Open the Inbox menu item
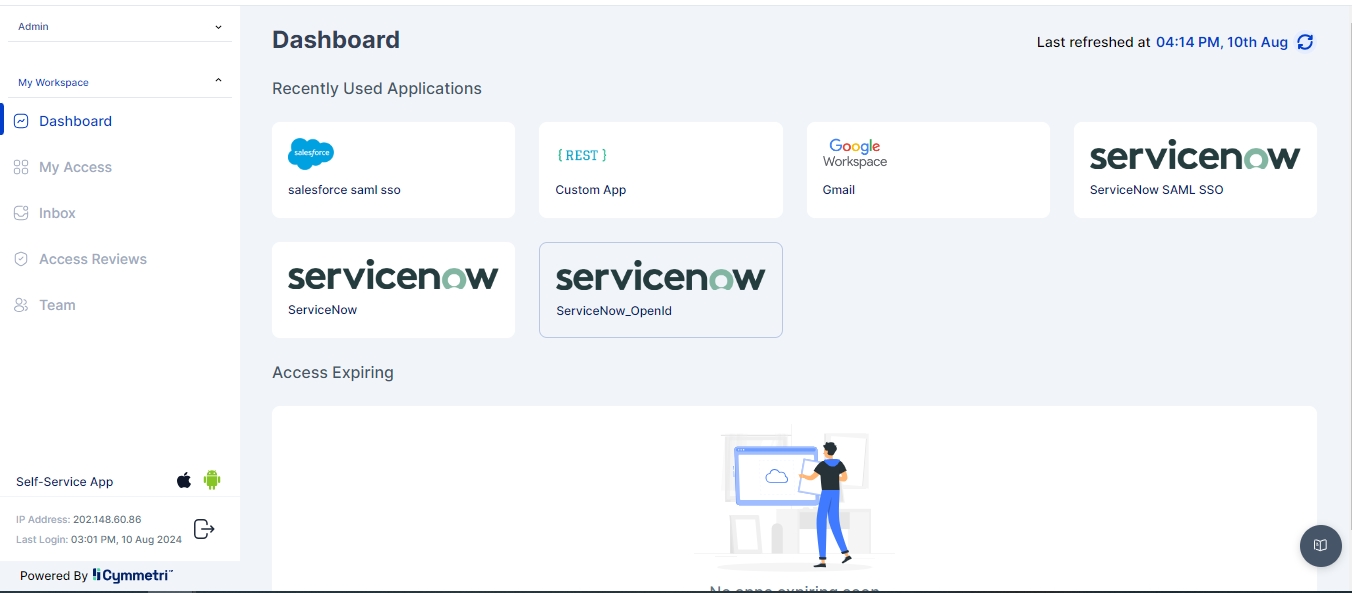This screenshot has width=1352, height=593. tap(57, 213)
